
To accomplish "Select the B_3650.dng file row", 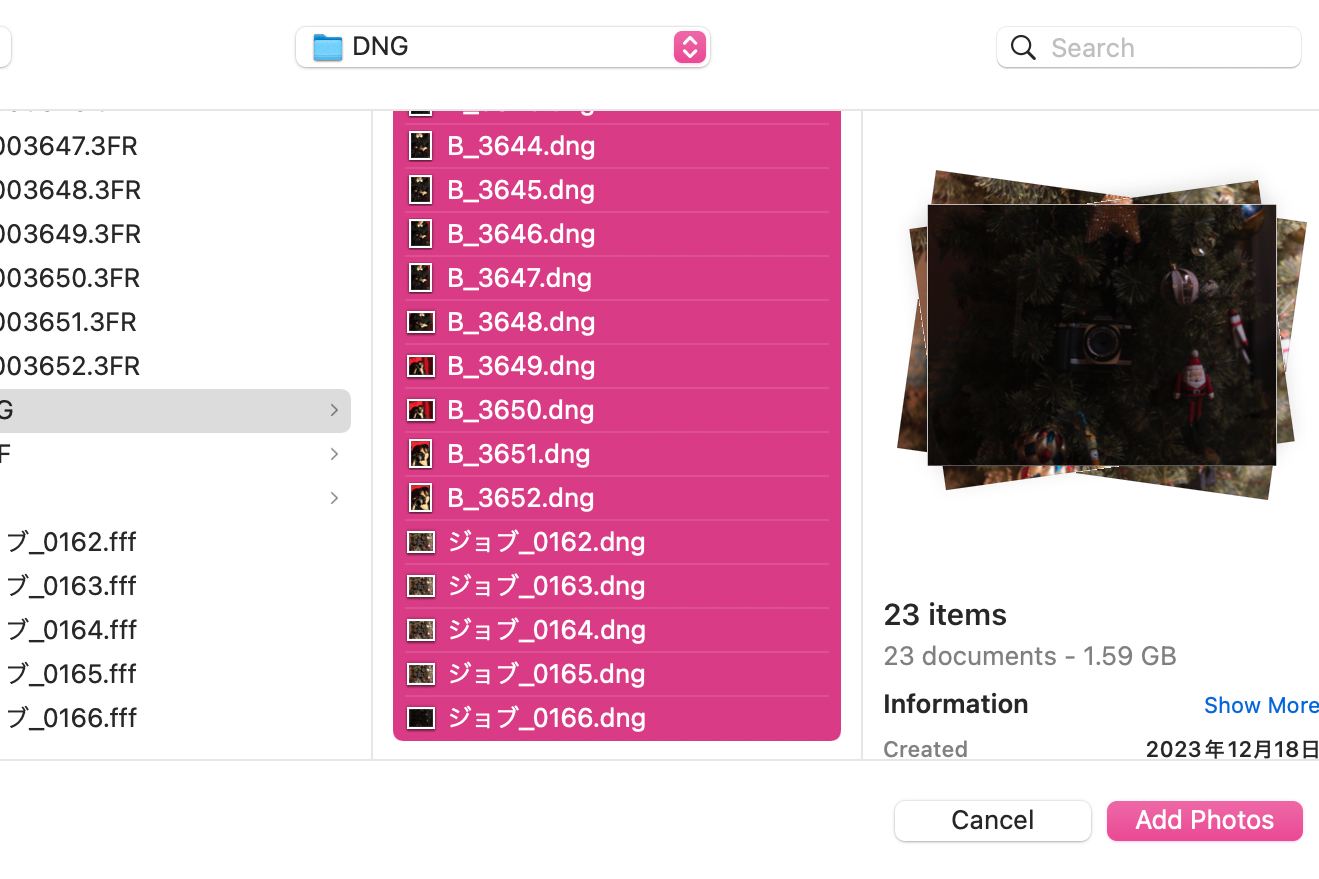I will [617, 410].
